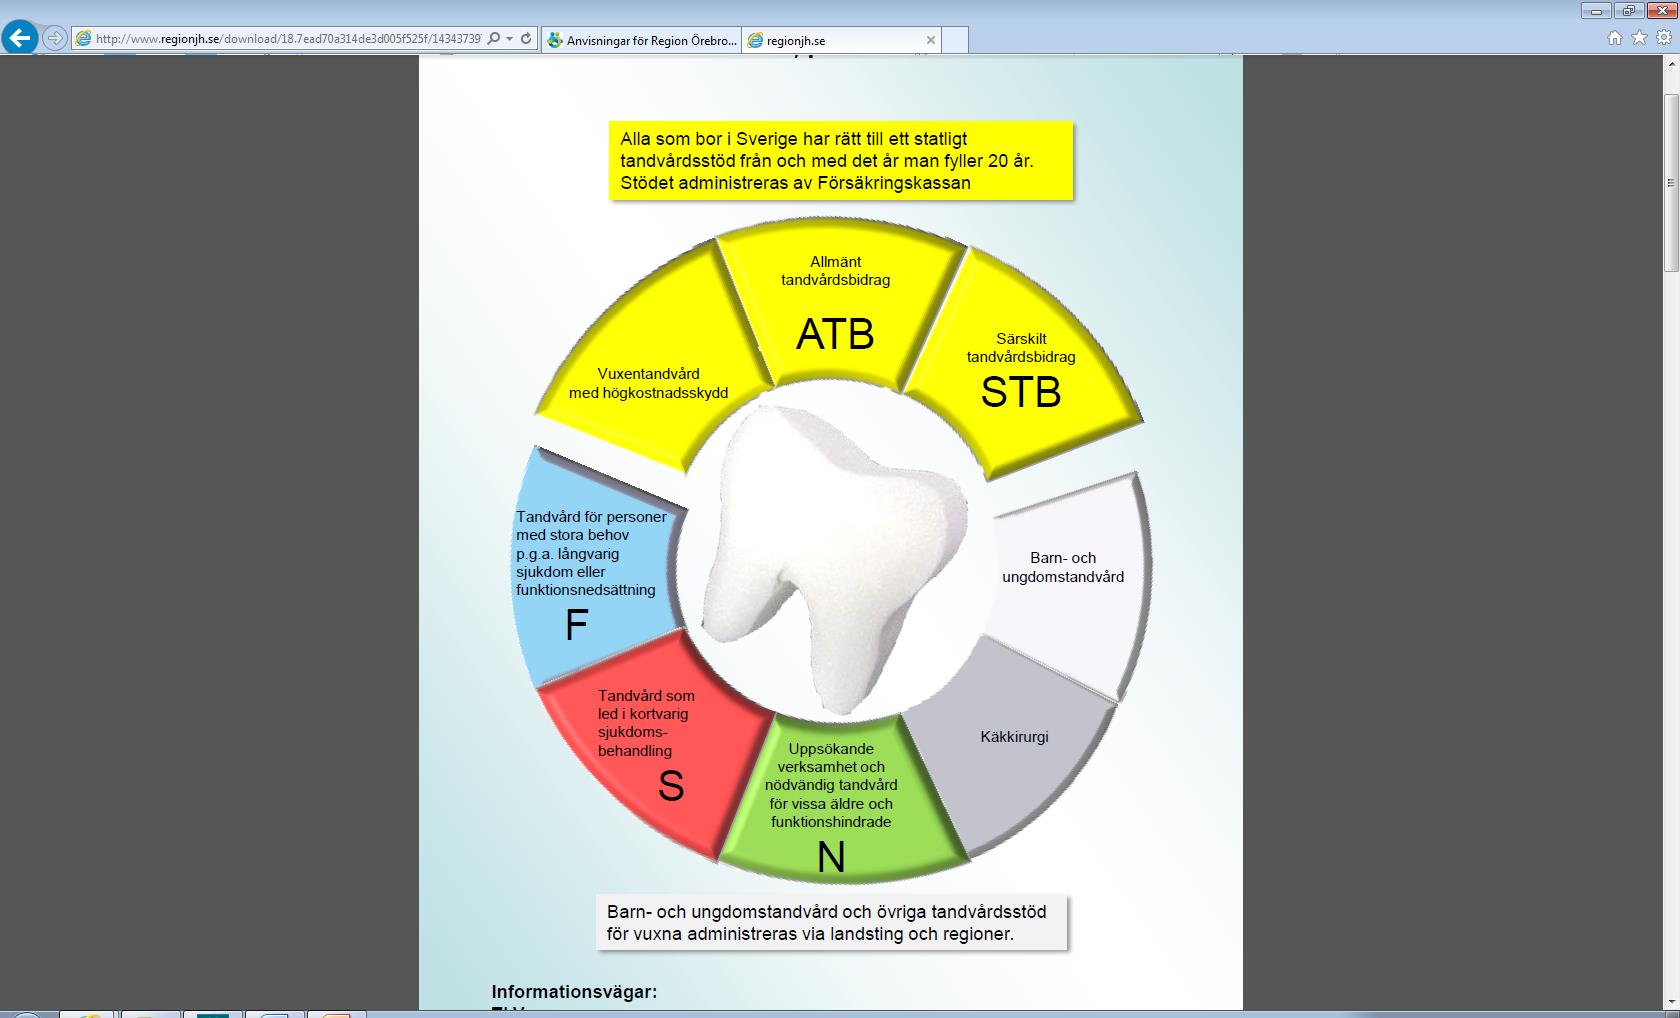
Task: Open the address bar autocomplete dropdown arrow
Action: coord(510,39)
